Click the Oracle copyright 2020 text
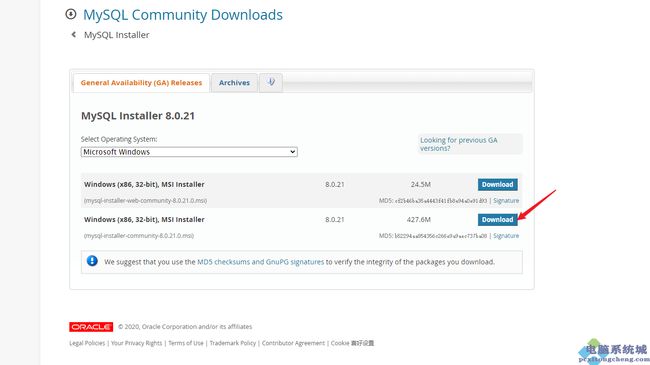The height and width of the screenshot is (365, 650). click(x=185, y=327)
